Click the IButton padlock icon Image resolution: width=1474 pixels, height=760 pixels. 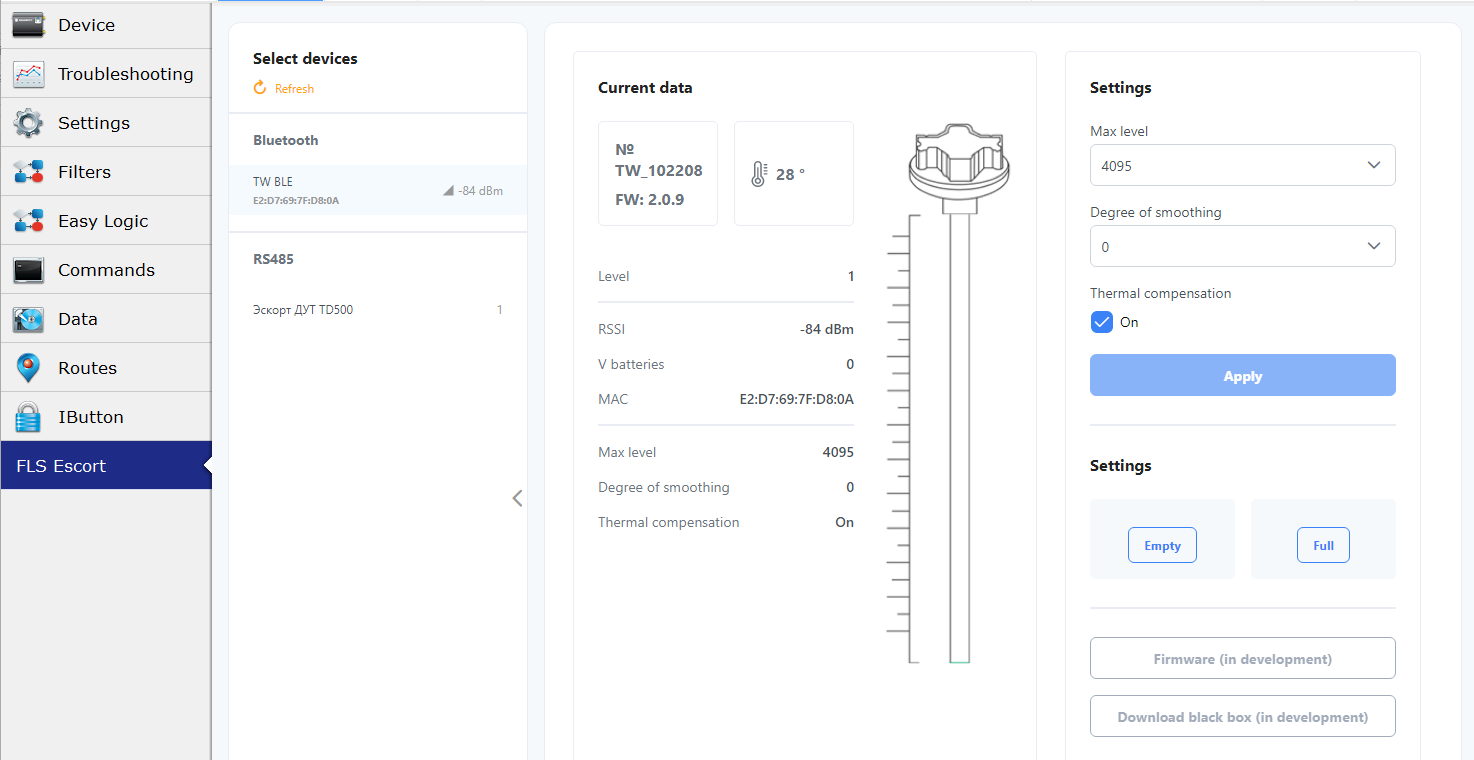[28, 417]
